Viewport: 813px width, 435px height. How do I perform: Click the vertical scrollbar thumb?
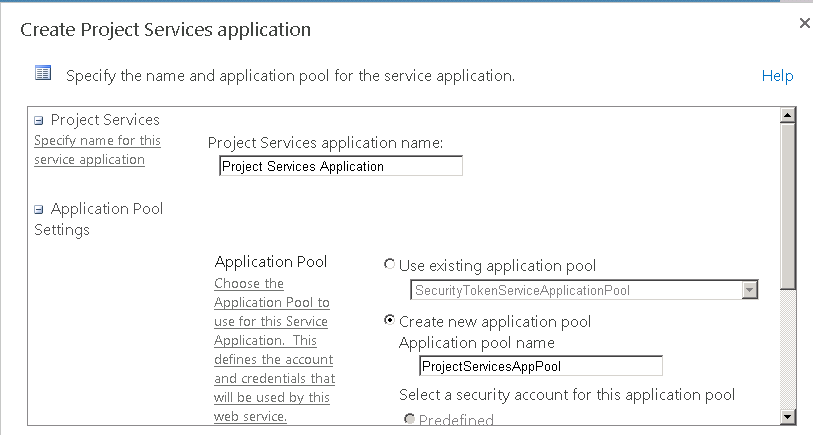click(788, 206)
